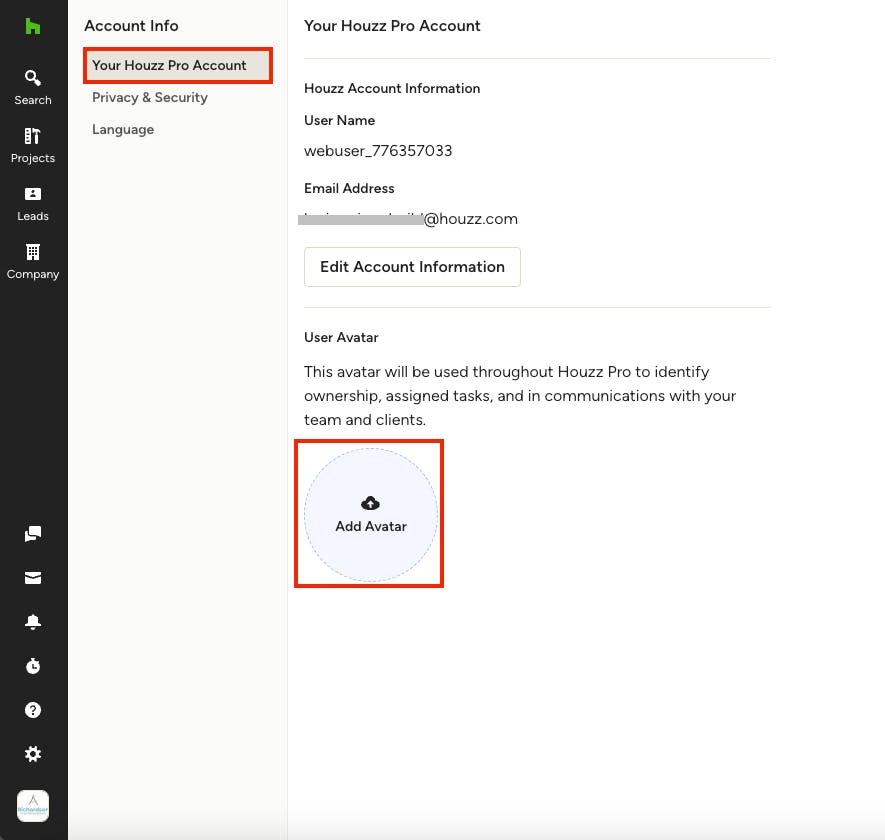Viewport: 885px width, 840px height.
Task: Click the Account Info heading
Action: point(132,26)
